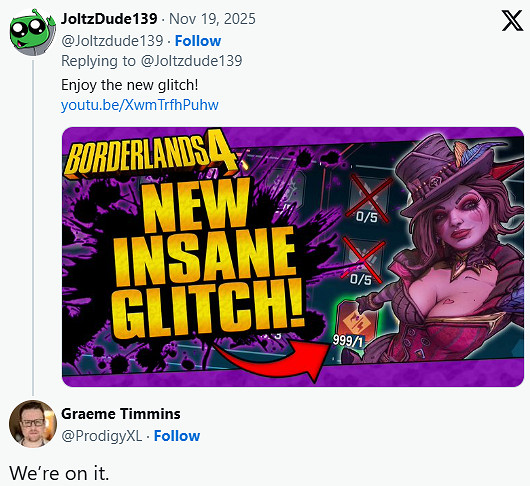This screenshot has height=486, width=530.
Task: Open the @ProdigyXL handle
Action: pyautogui.click(x=102, y=436)
